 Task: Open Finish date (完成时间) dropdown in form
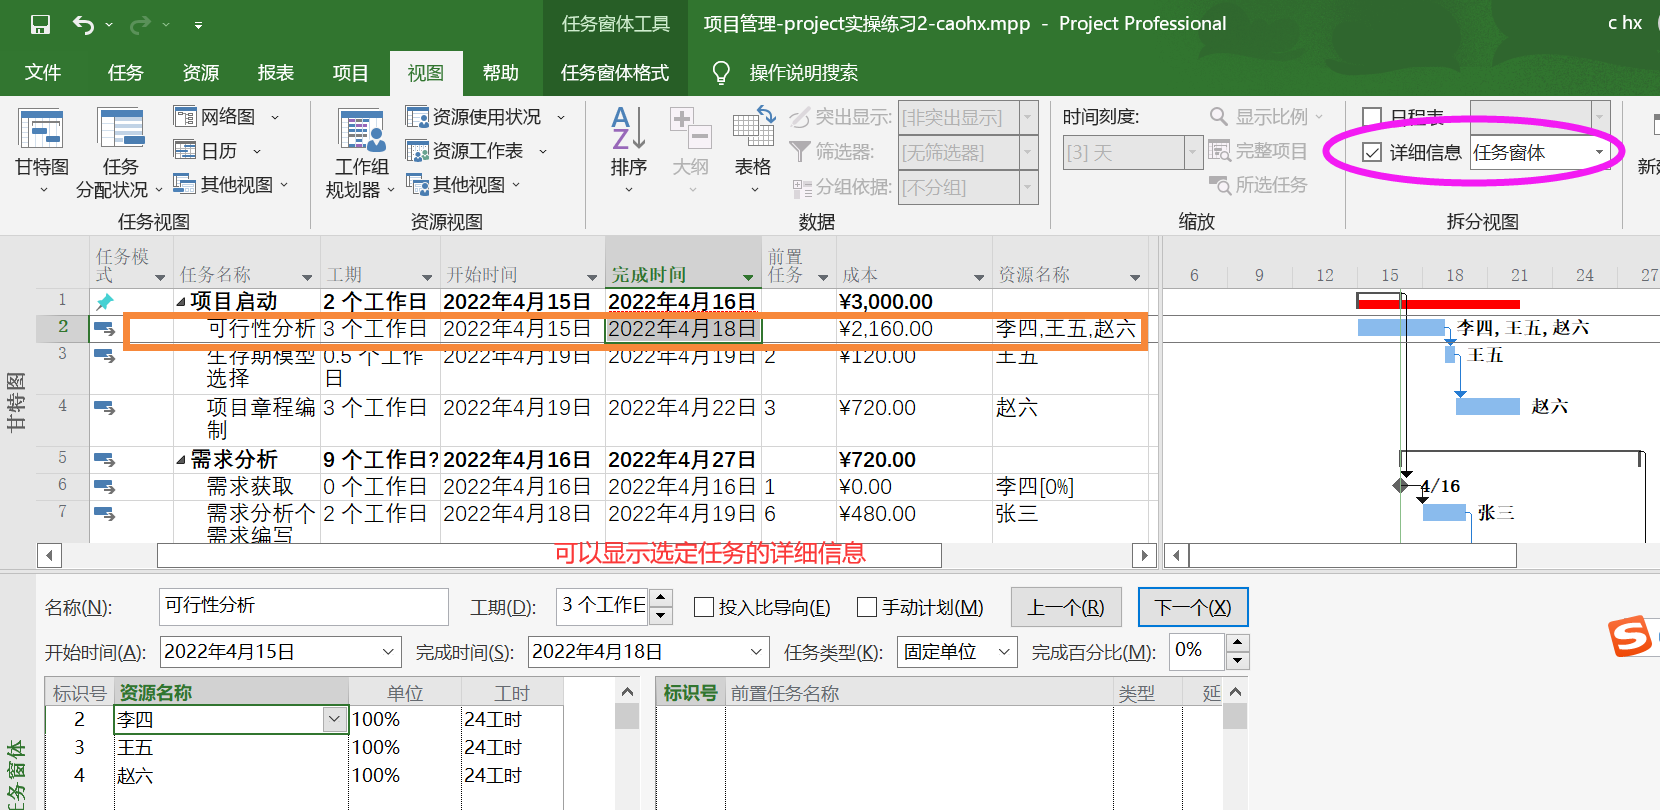point(756,652)
